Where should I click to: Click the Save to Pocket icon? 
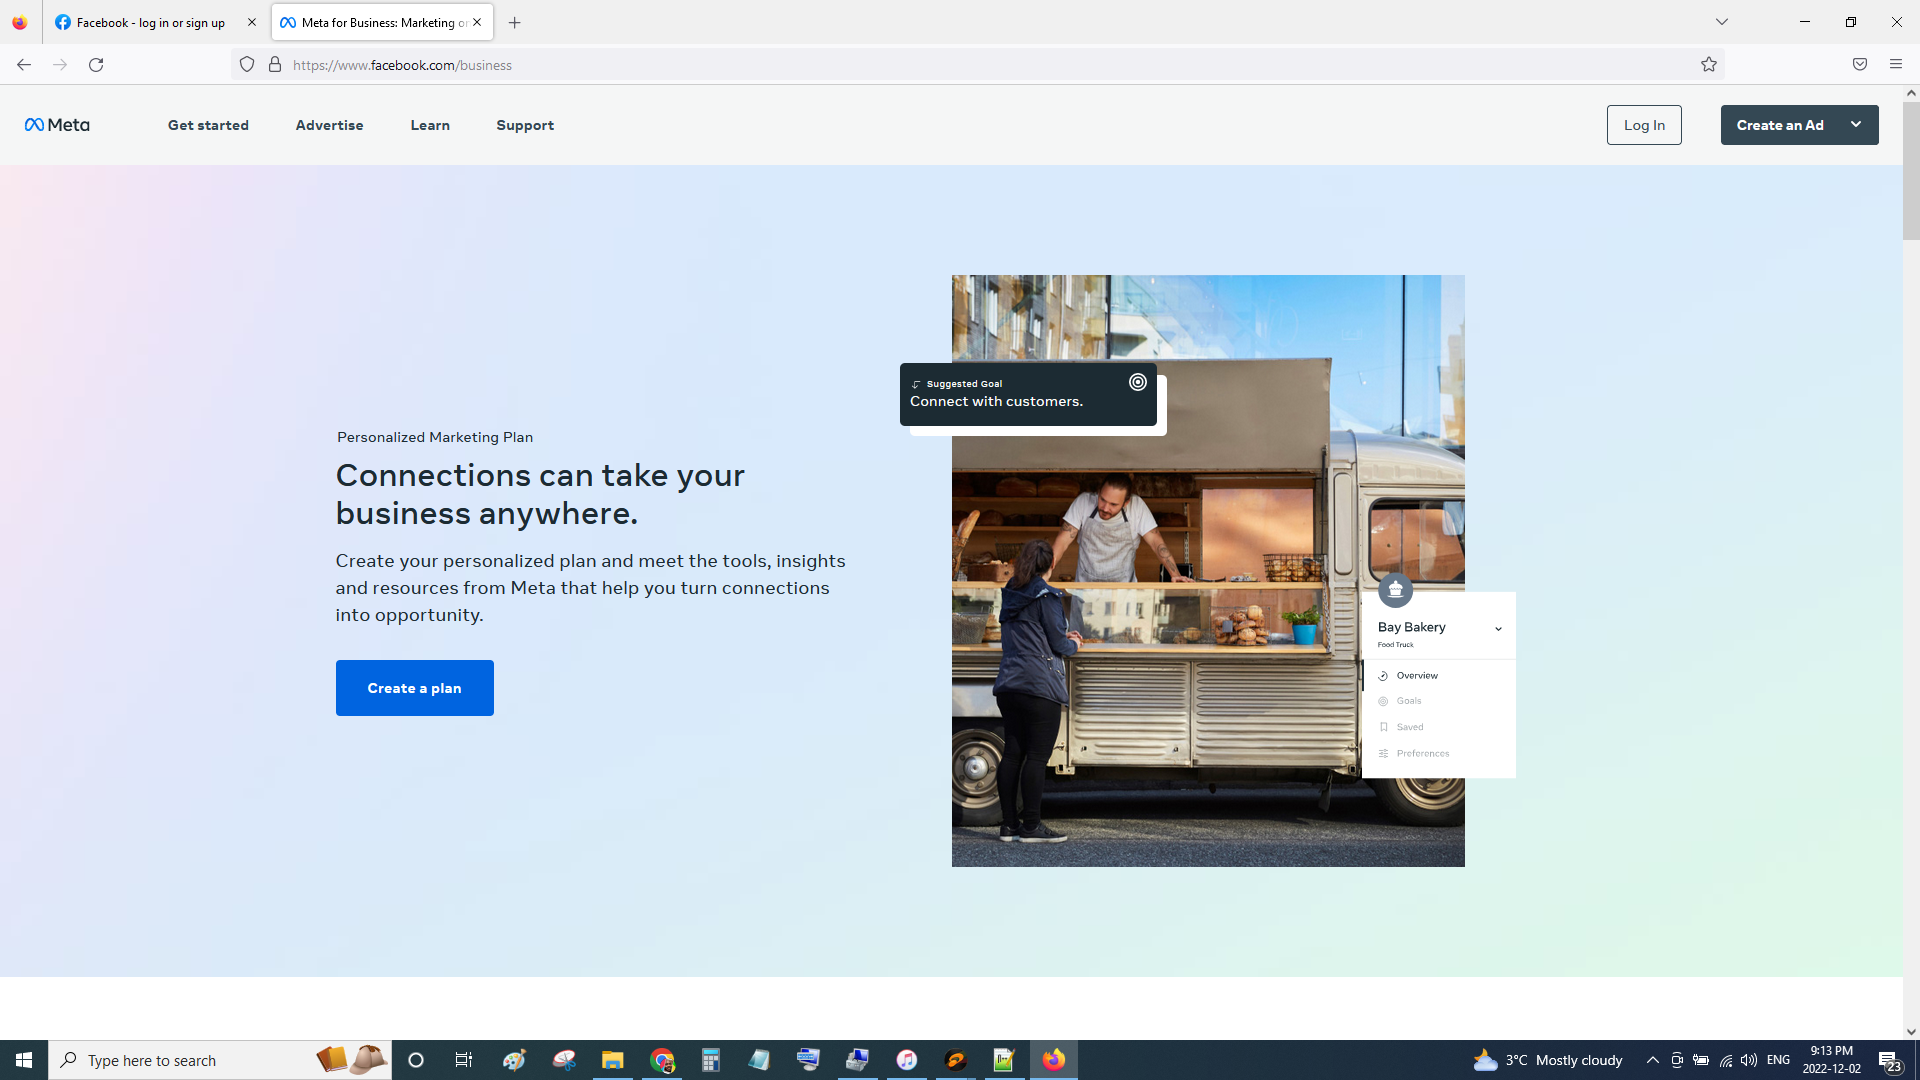click(x=1860, y=65)
